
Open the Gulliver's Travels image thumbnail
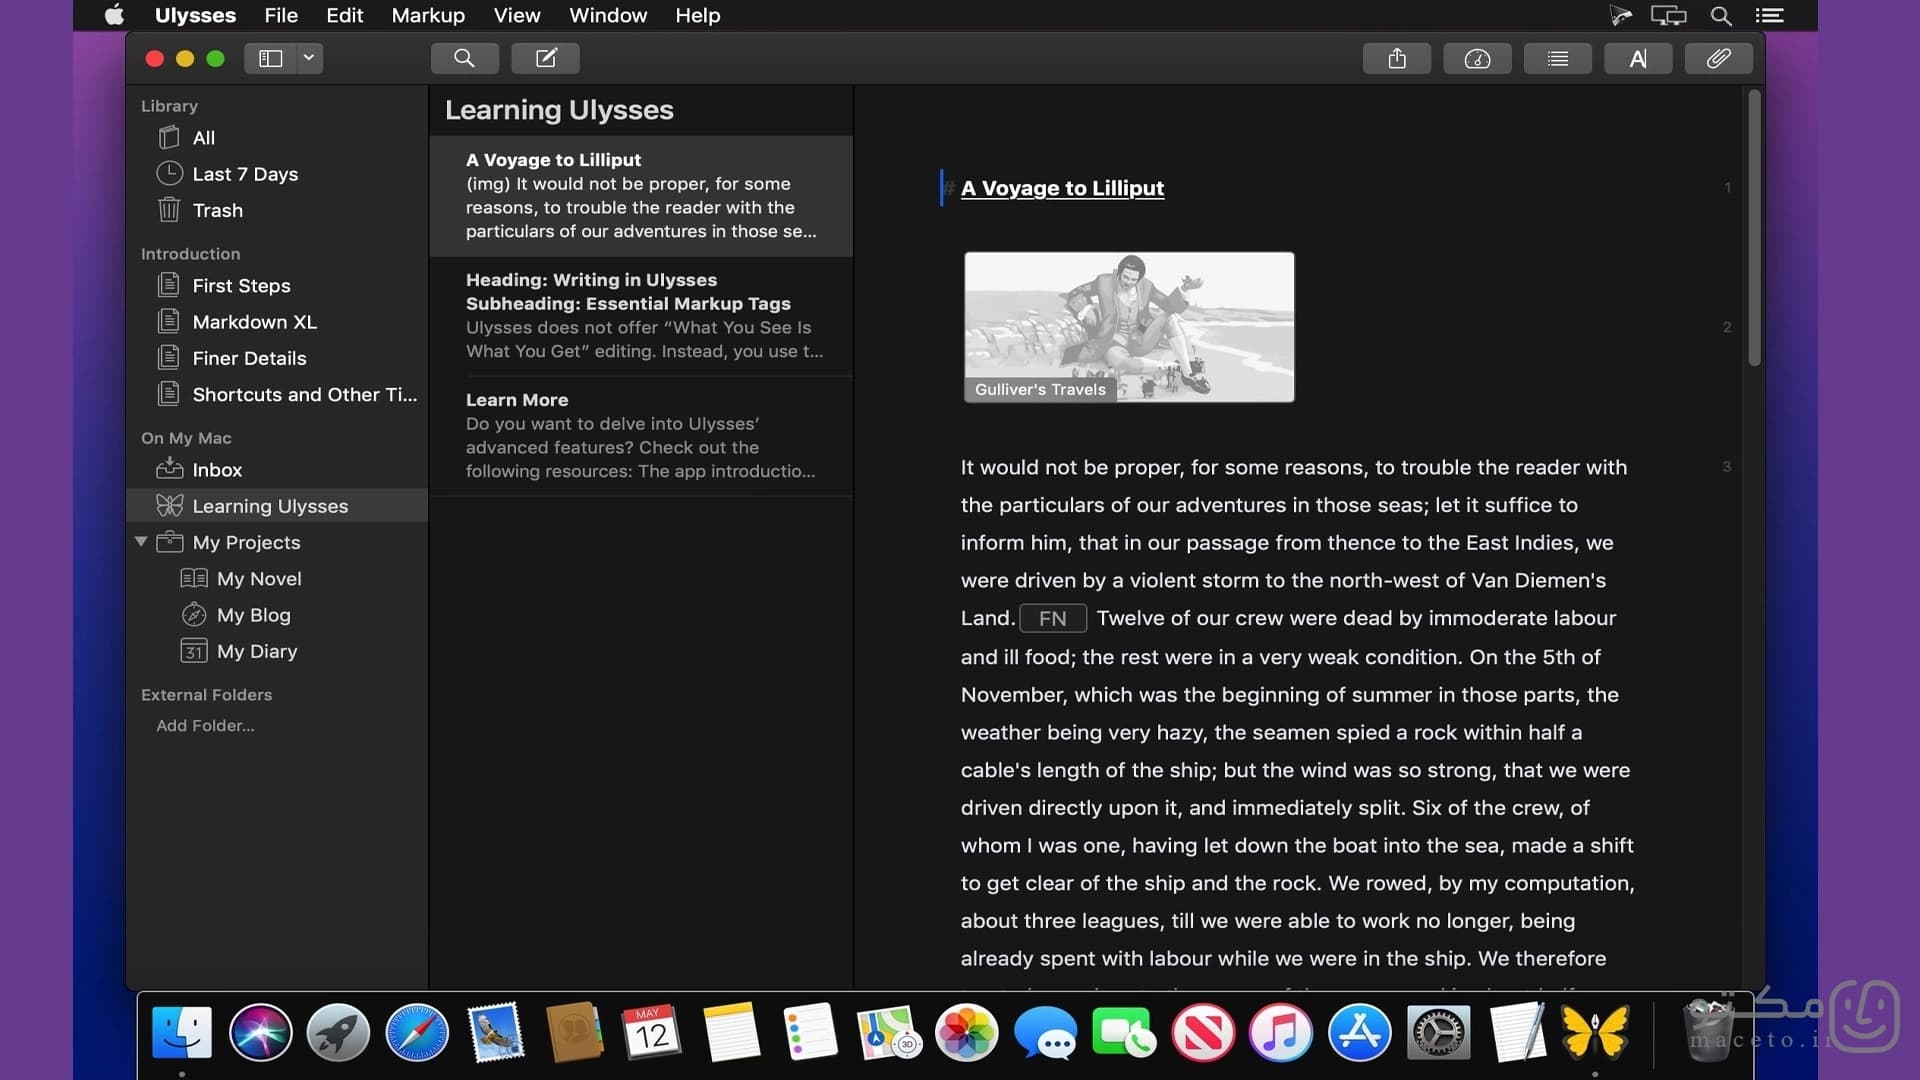point(1129,327)
